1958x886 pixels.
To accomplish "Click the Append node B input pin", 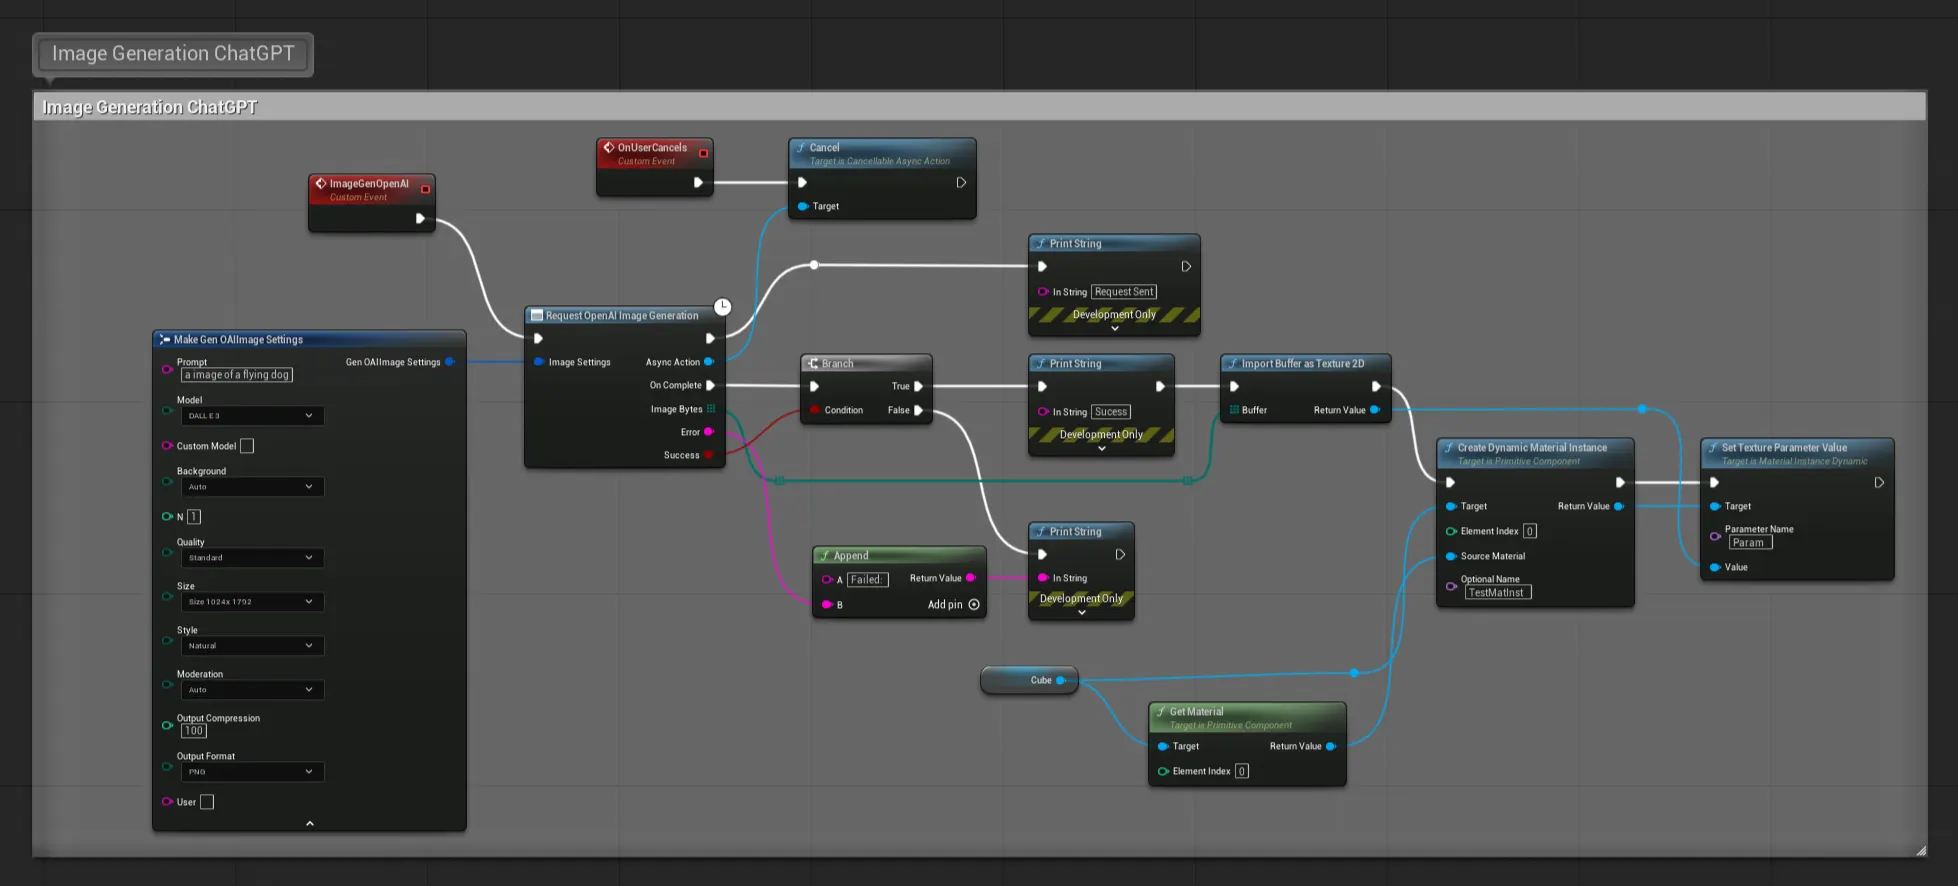I will tap(827, 604).
